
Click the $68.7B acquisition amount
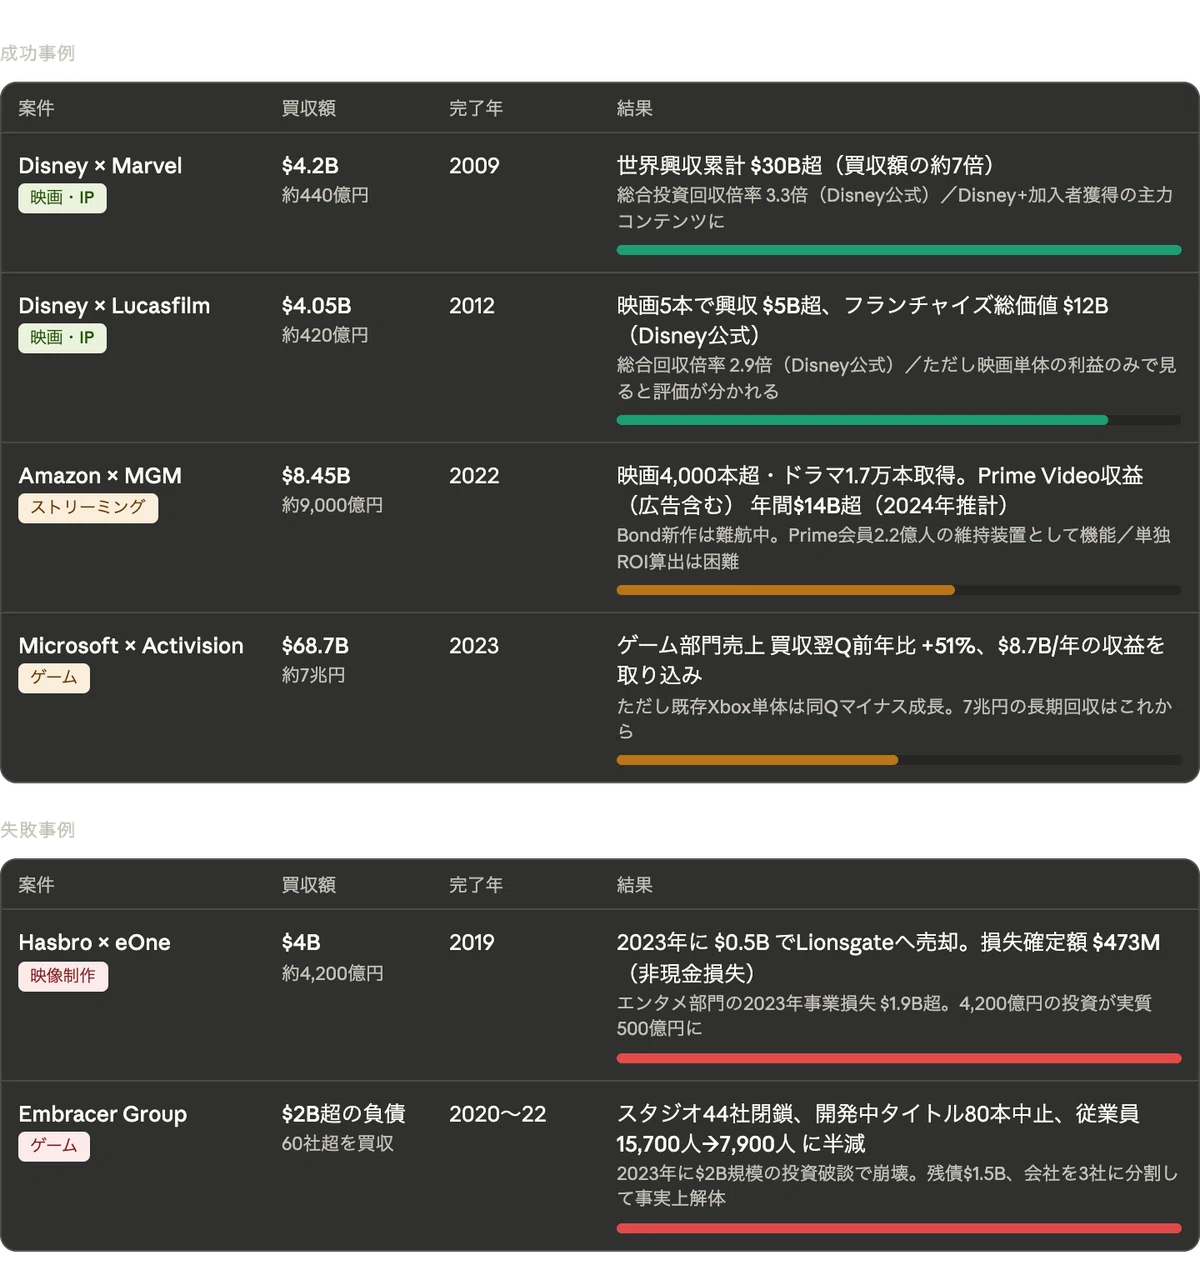tap(315, 646)
